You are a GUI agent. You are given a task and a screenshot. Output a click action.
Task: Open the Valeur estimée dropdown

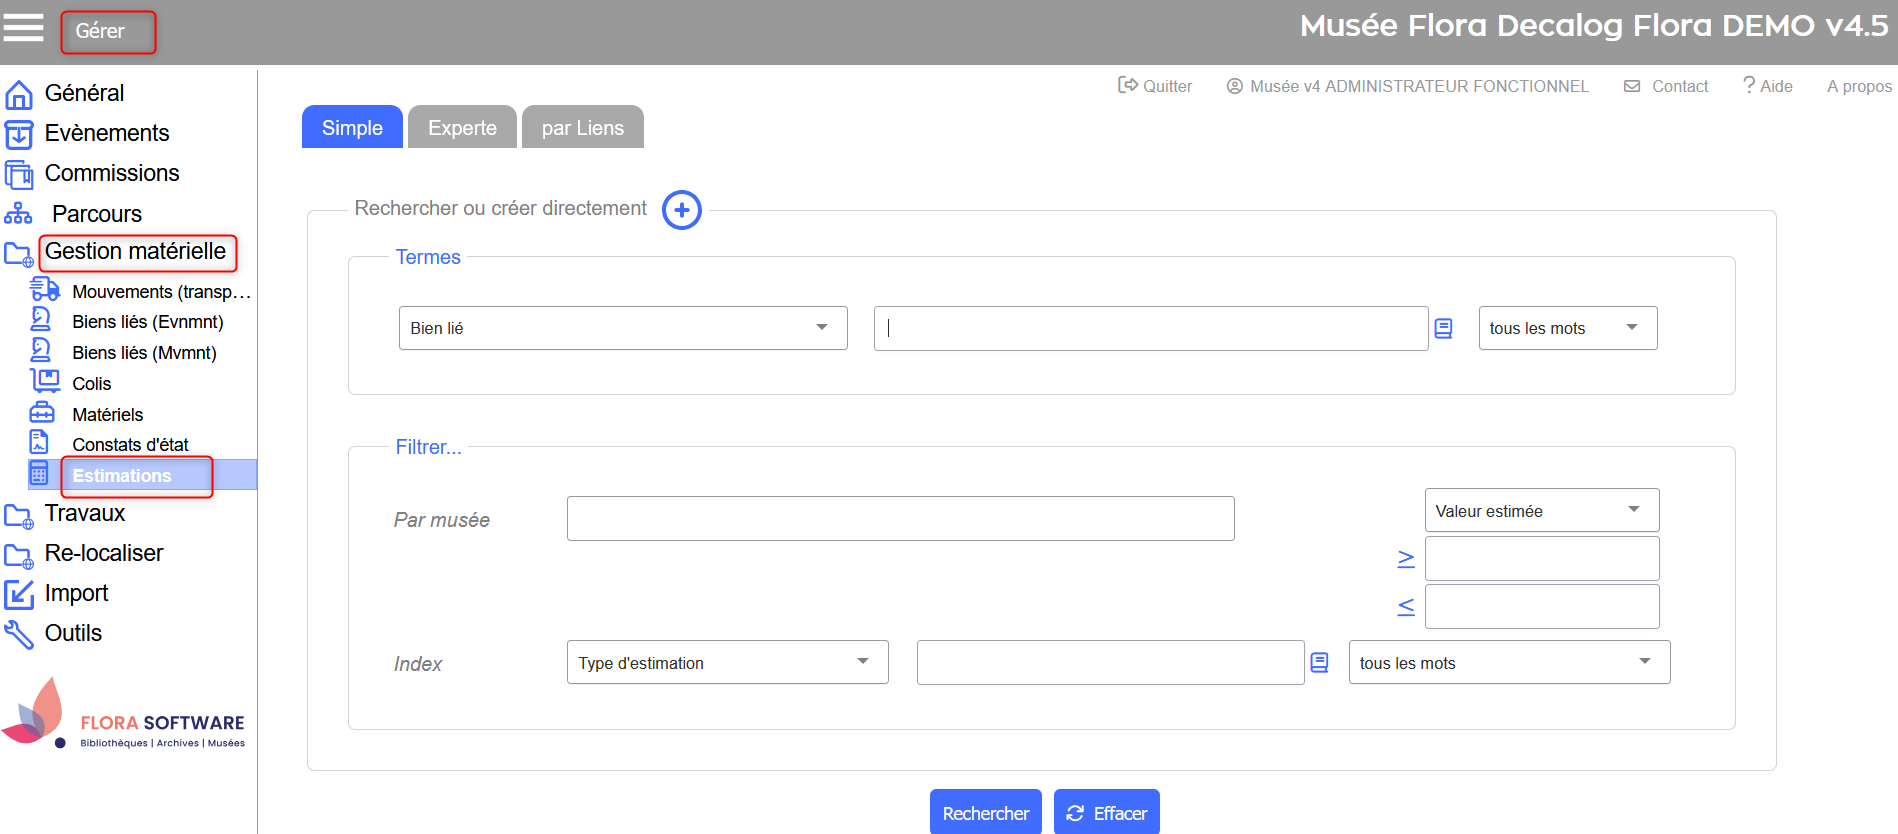pyautogui.click(x=1541, y=510)
